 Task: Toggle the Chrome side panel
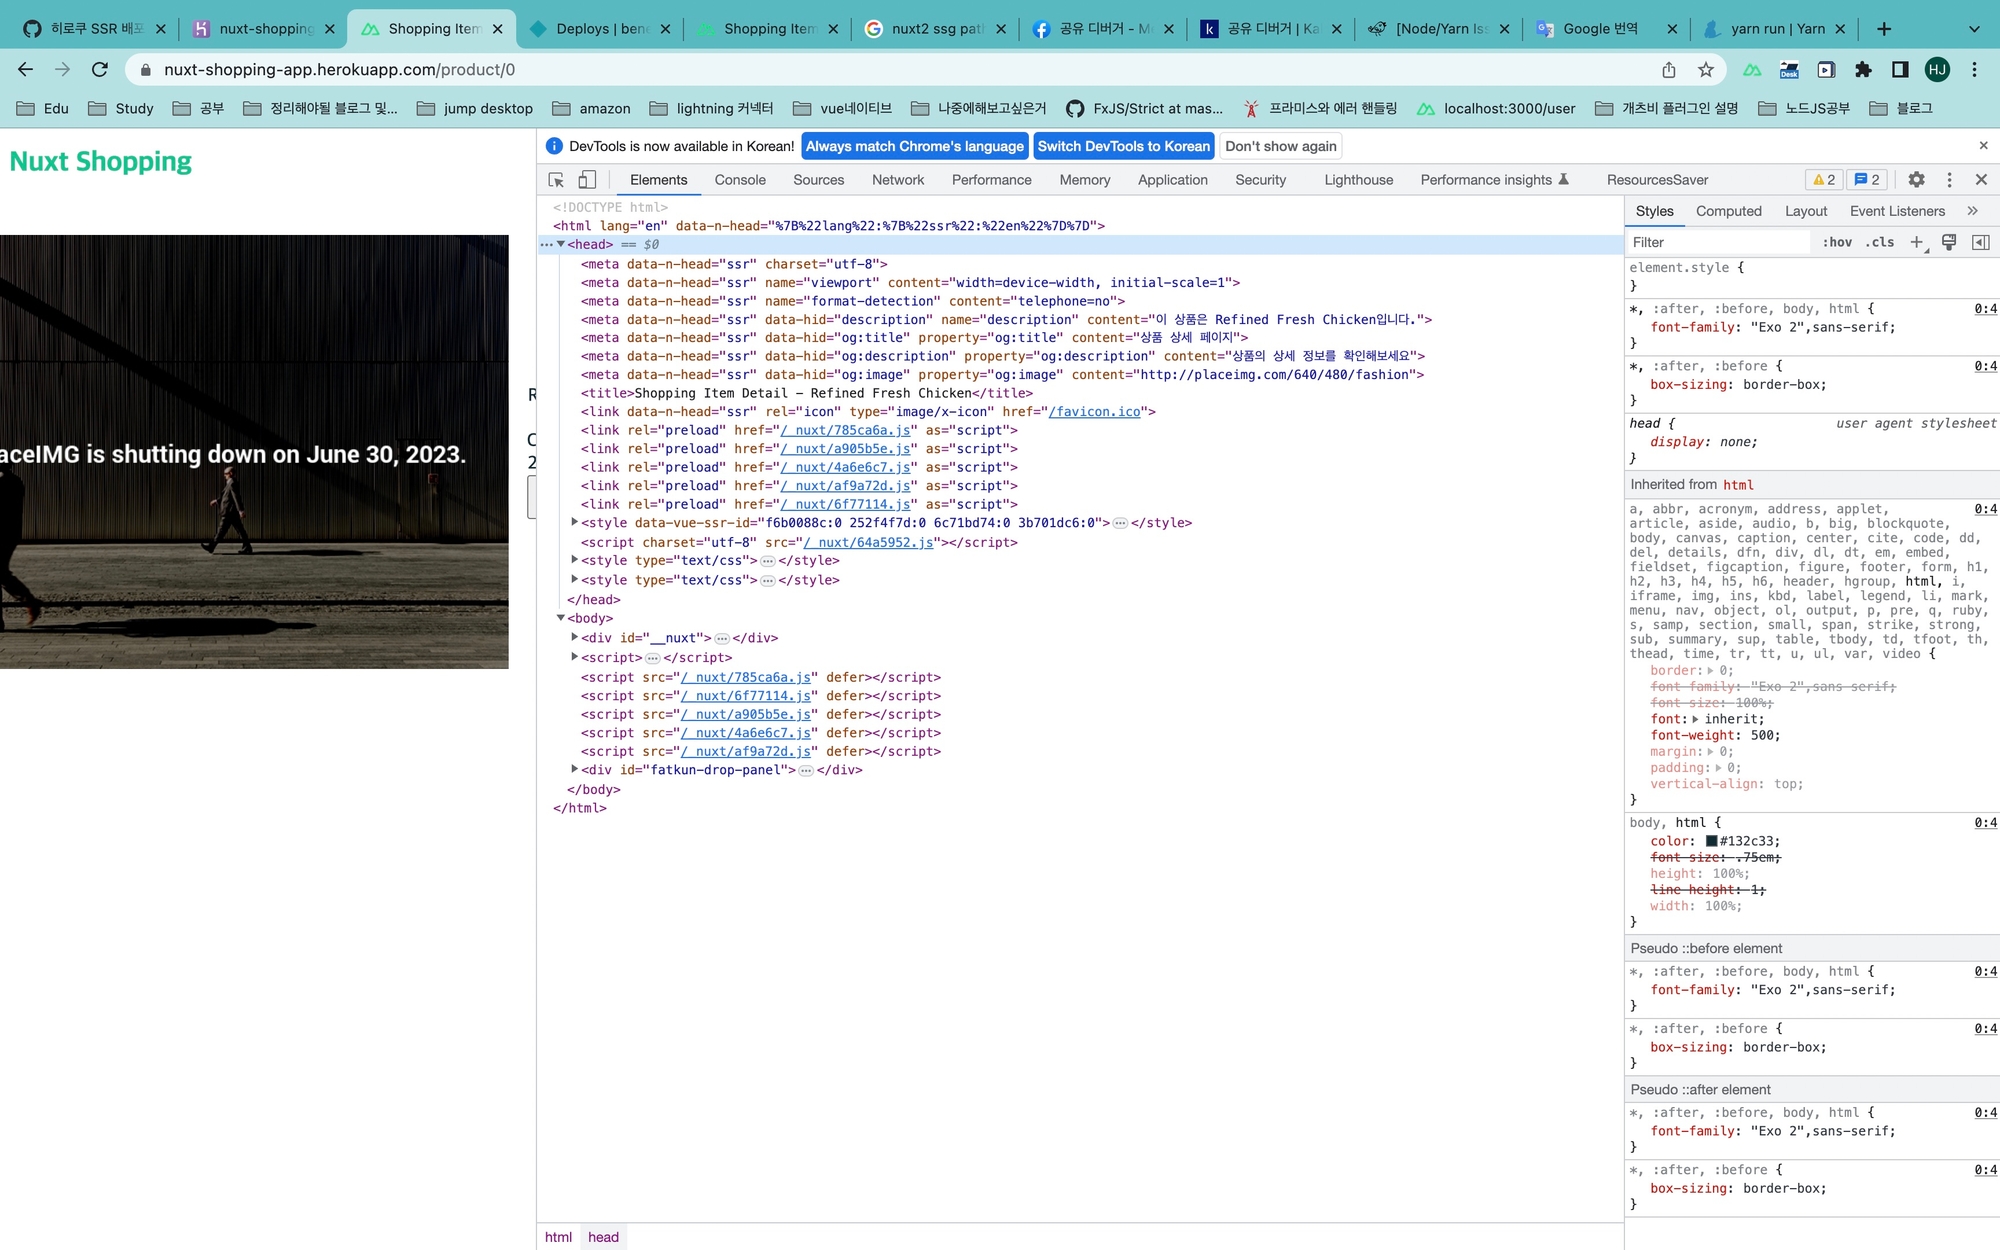point(1900,69)
